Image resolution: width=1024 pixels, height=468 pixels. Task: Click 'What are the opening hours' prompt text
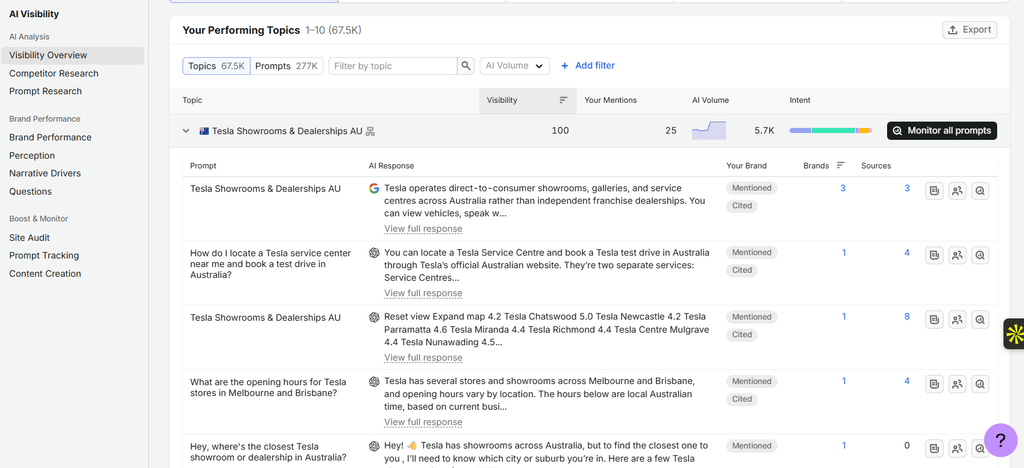(x=268, y=388)
